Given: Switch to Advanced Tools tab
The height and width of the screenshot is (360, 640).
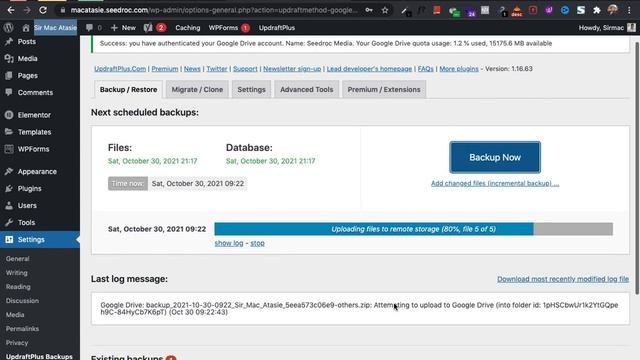Looking at the screenshot, I should pyautogui.click(x=307, y=89).
